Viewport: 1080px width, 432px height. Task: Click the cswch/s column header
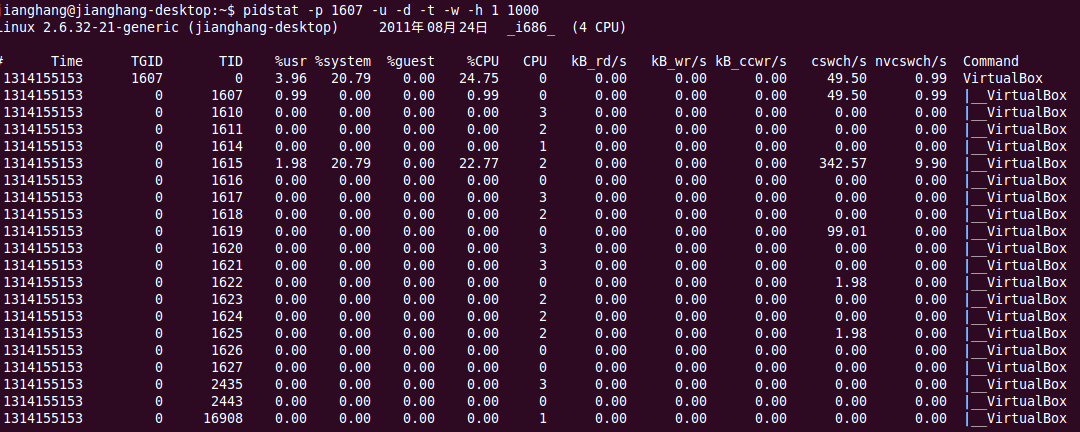[839, 61]
